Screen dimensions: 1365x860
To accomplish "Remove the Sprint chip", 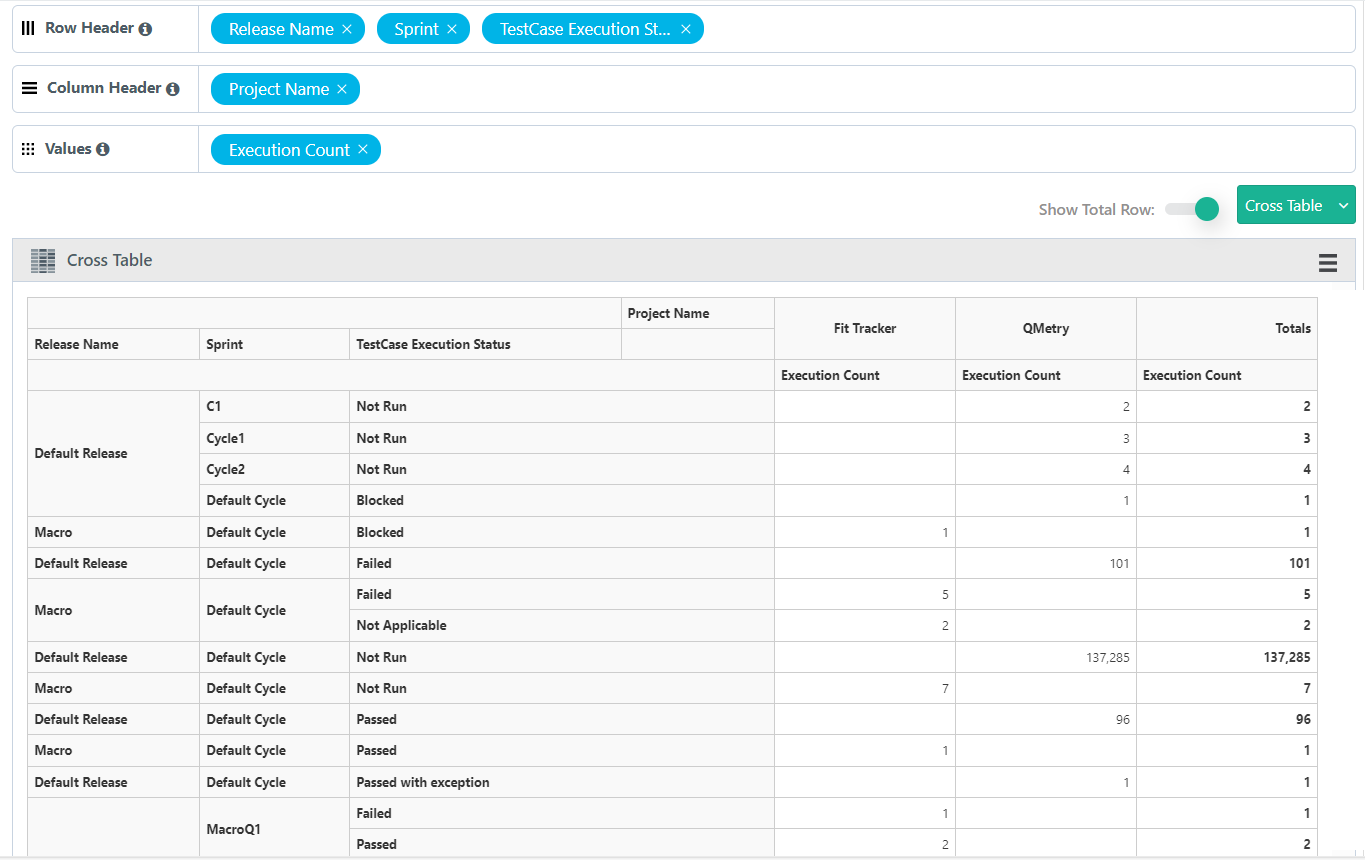I will (452, 29).
